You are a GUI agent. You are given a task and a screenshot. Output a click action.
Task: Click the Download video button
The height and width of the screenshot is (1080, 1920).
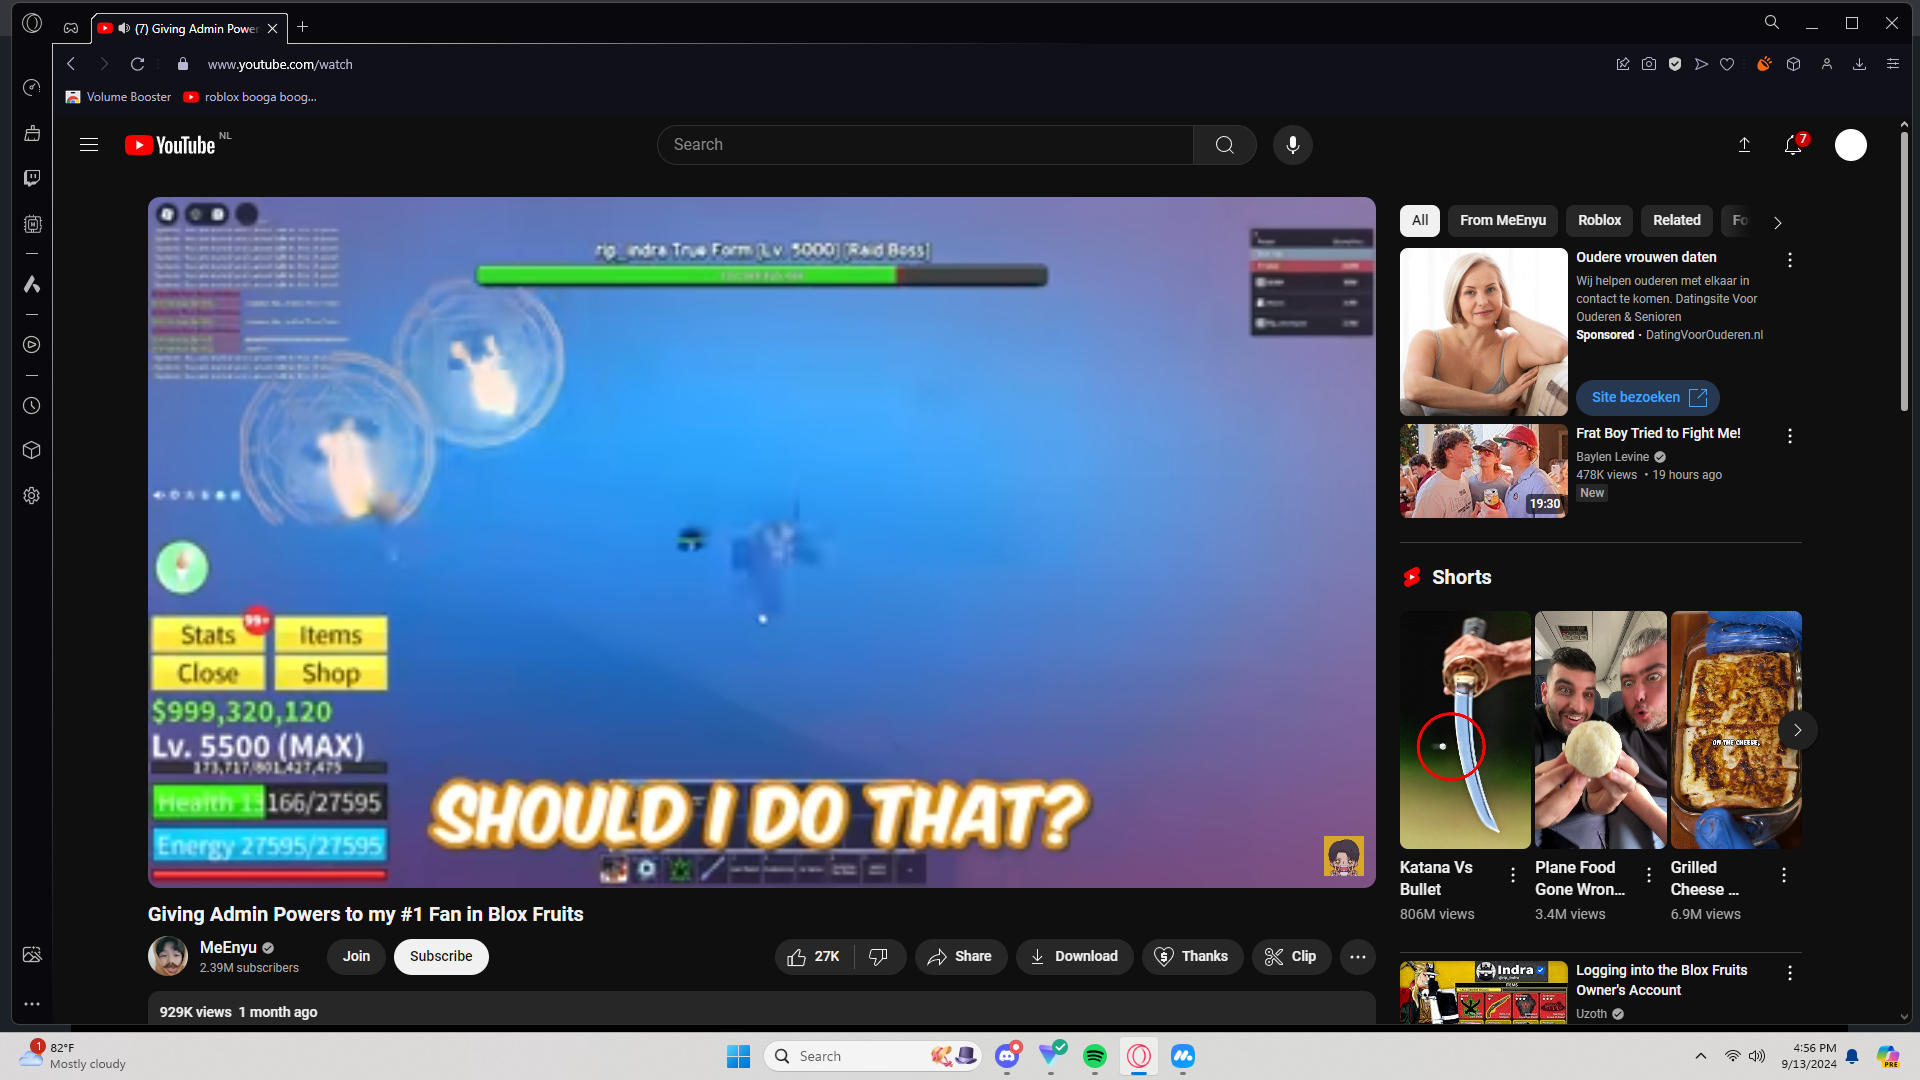tap(1075, 957)
